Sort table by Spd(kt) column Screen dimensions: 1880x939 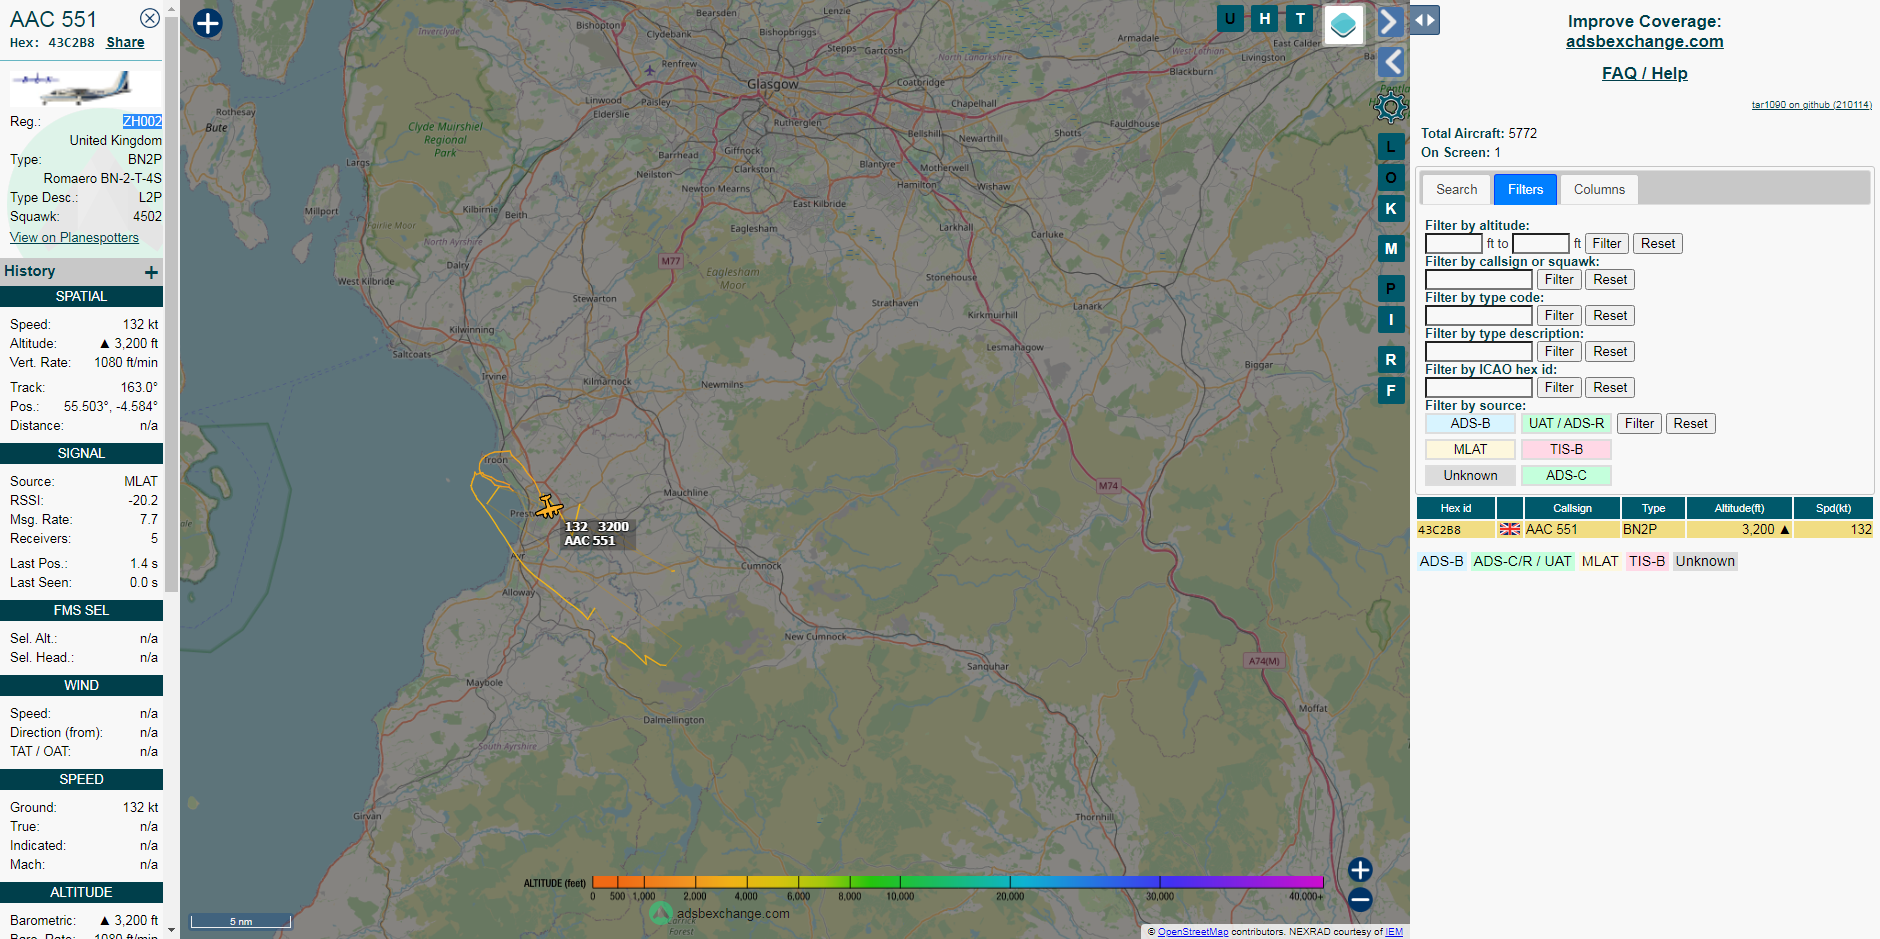1833,508
